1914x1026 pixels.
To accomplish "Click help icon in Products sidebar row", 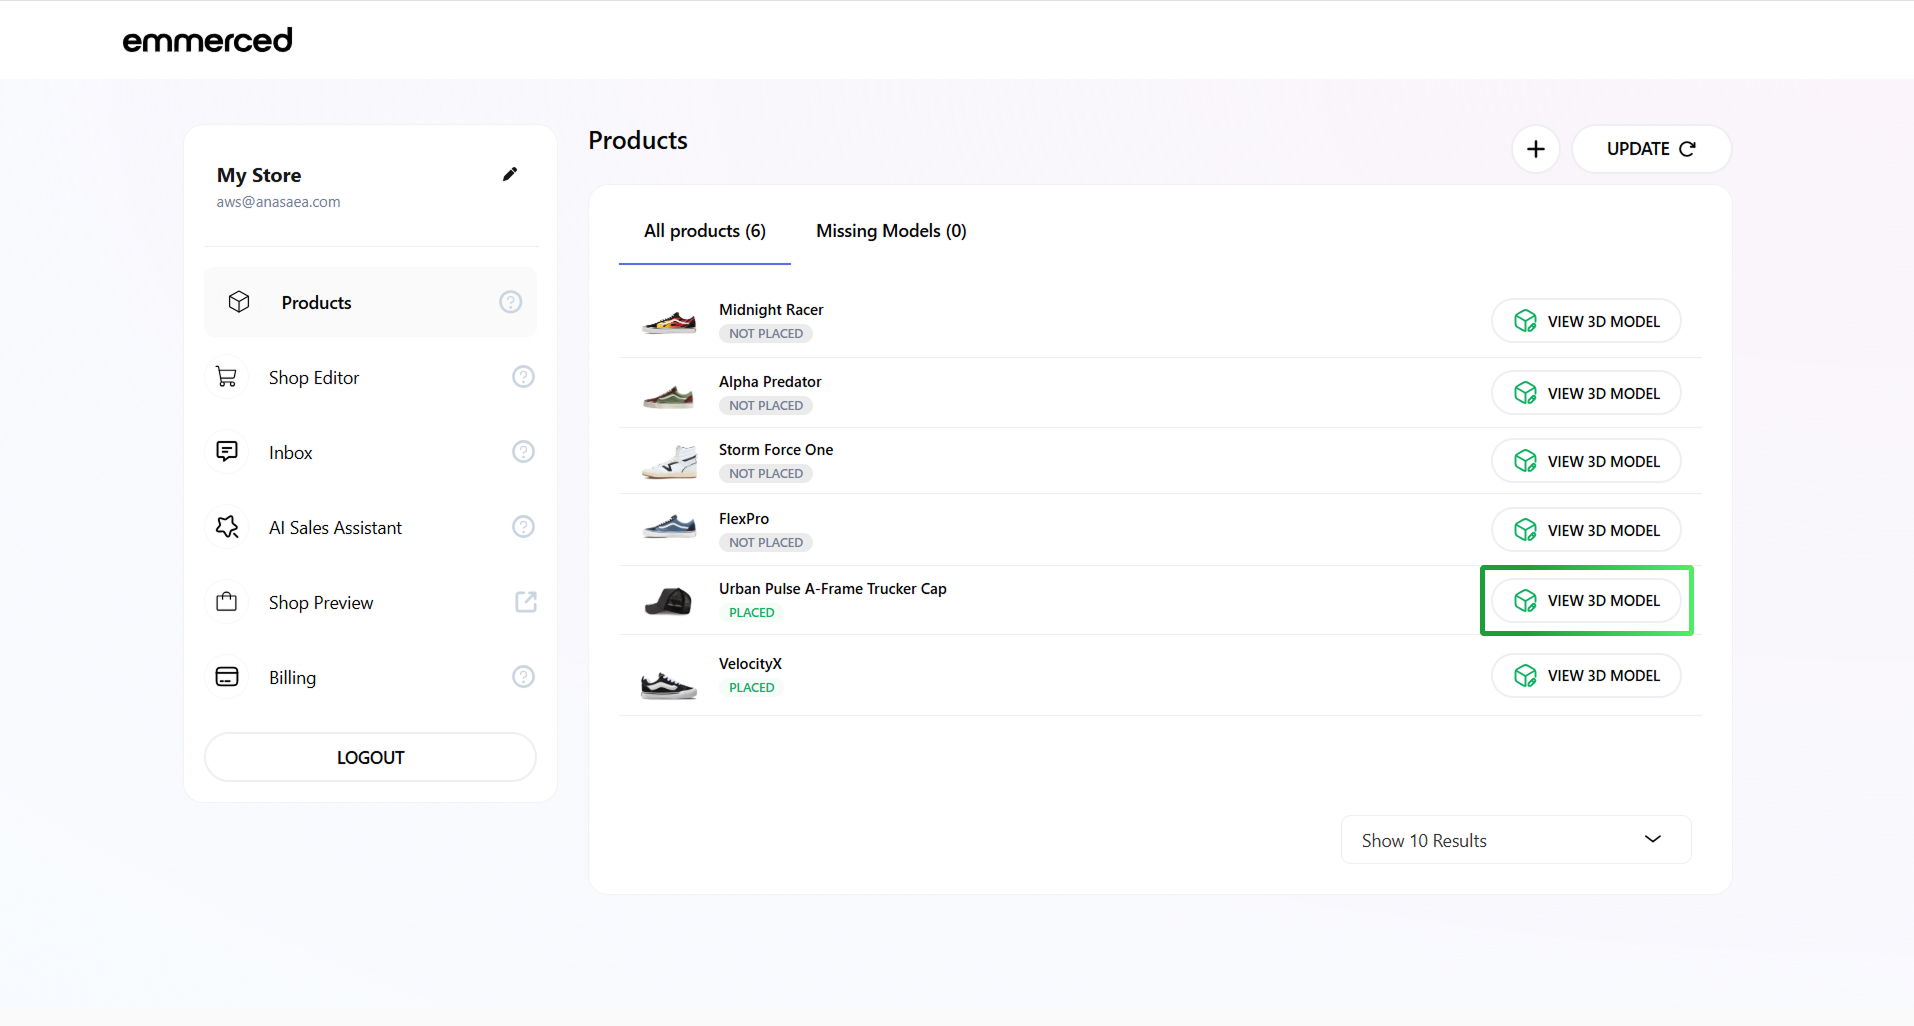I will tap(510, 302).
